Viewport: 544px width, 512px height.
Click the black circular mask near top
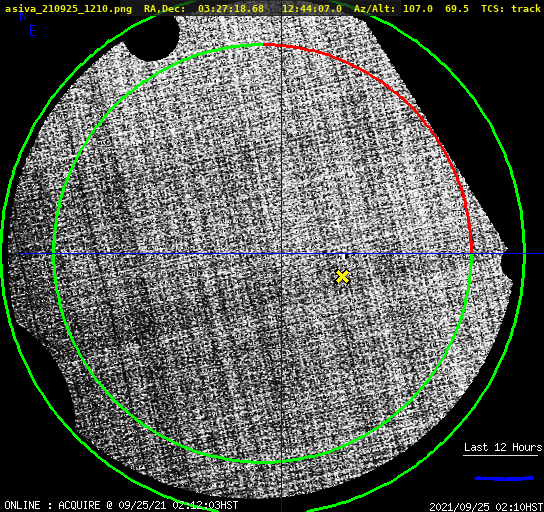(152, 36)
